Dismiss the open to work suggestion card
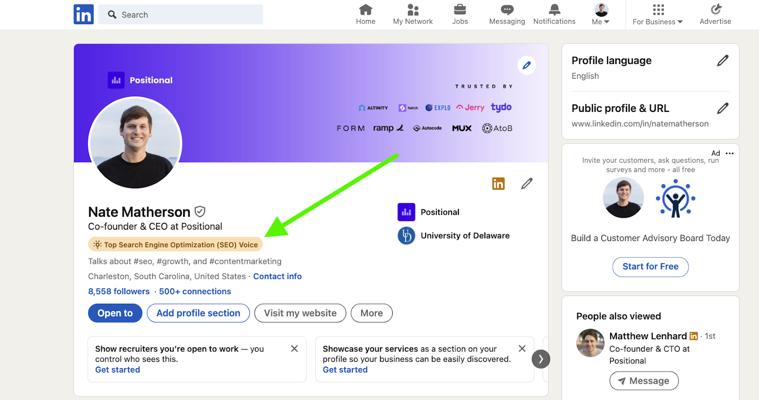 pos(294,349)
